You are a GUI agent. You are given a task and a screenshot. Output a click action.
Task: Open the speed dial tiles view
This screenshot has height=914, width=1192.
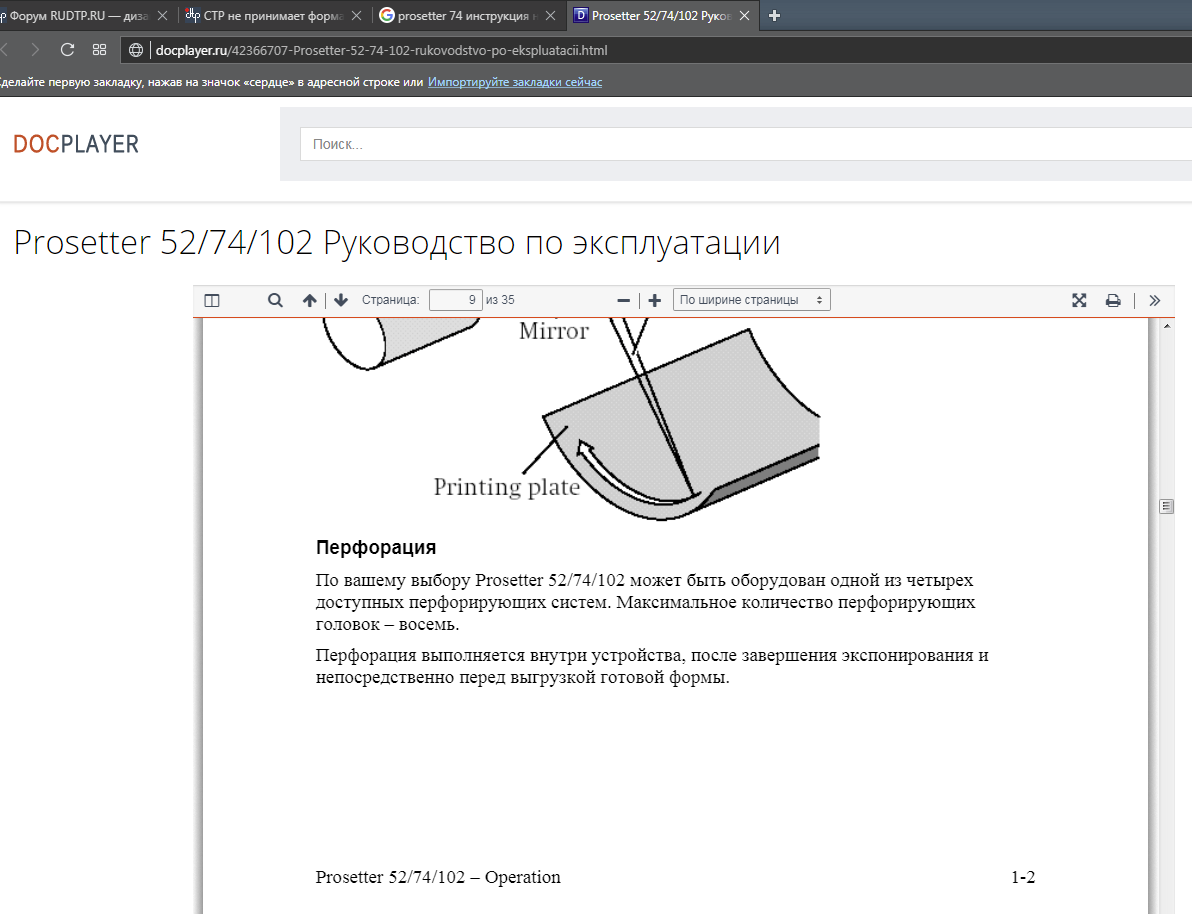(99, 48)
